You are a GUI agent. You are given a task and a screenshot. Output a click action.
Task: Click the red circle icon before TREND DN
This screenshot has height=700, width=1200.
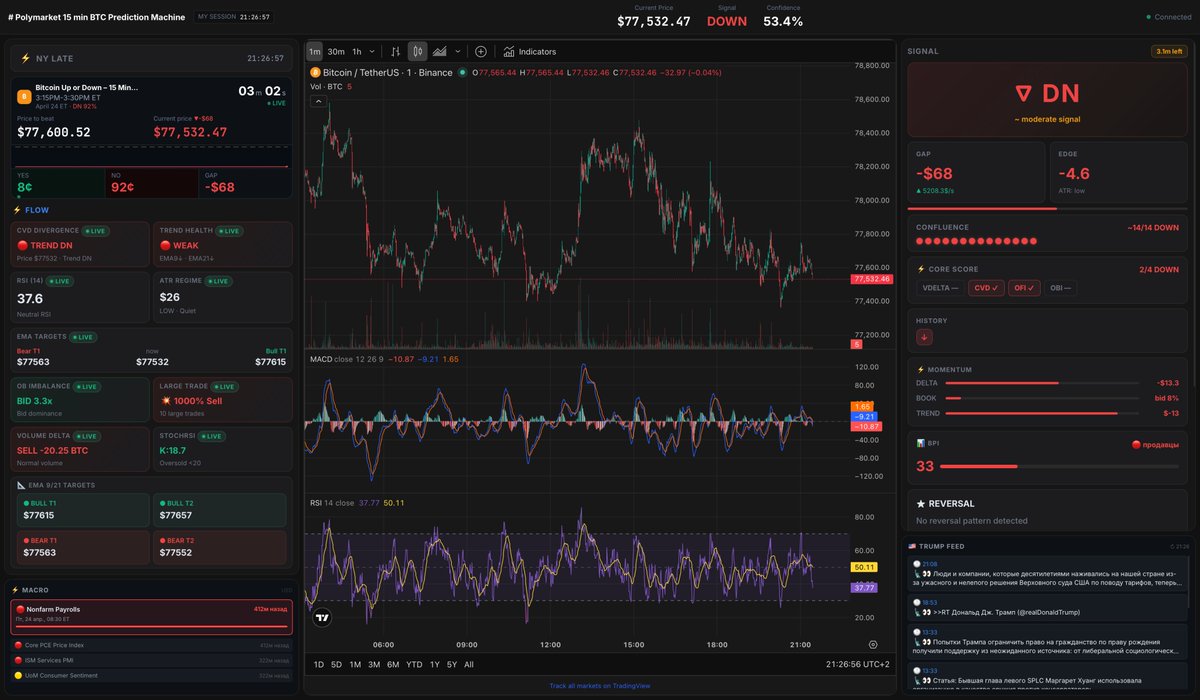[22, 245]
